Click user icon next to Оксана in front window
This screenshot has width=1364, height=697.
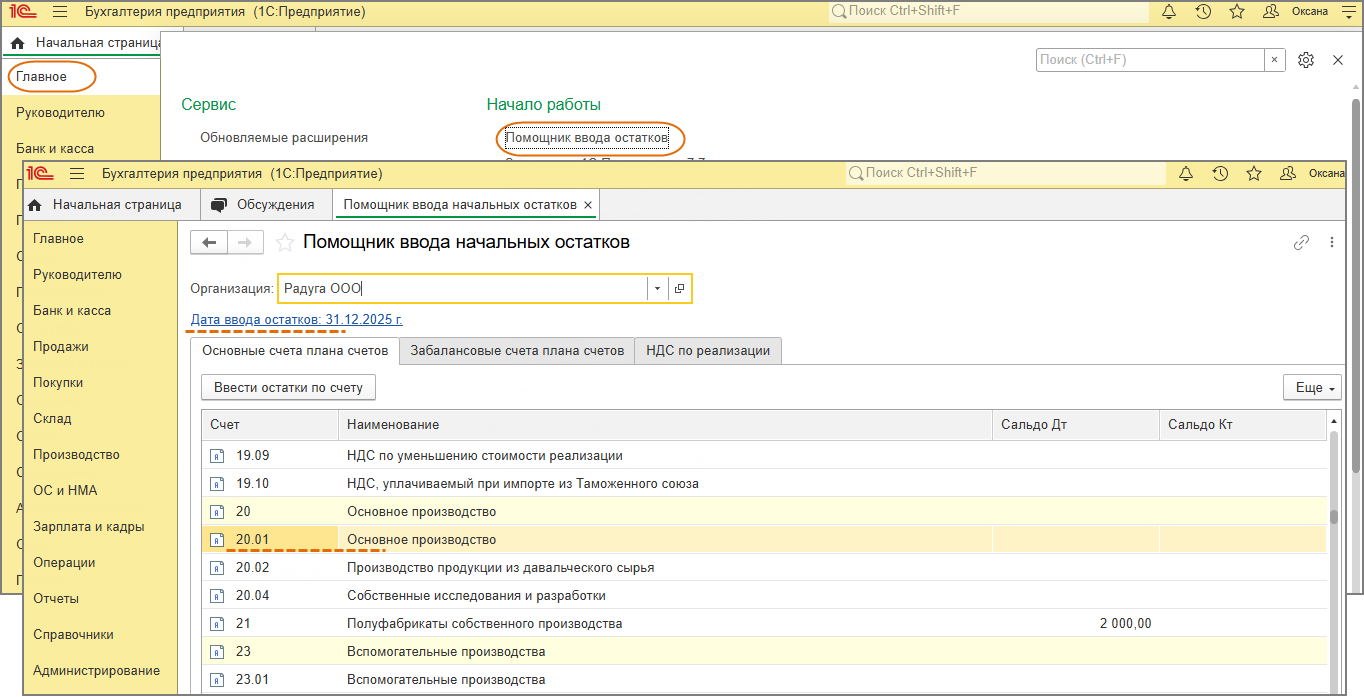click(x=1288, y=174)
